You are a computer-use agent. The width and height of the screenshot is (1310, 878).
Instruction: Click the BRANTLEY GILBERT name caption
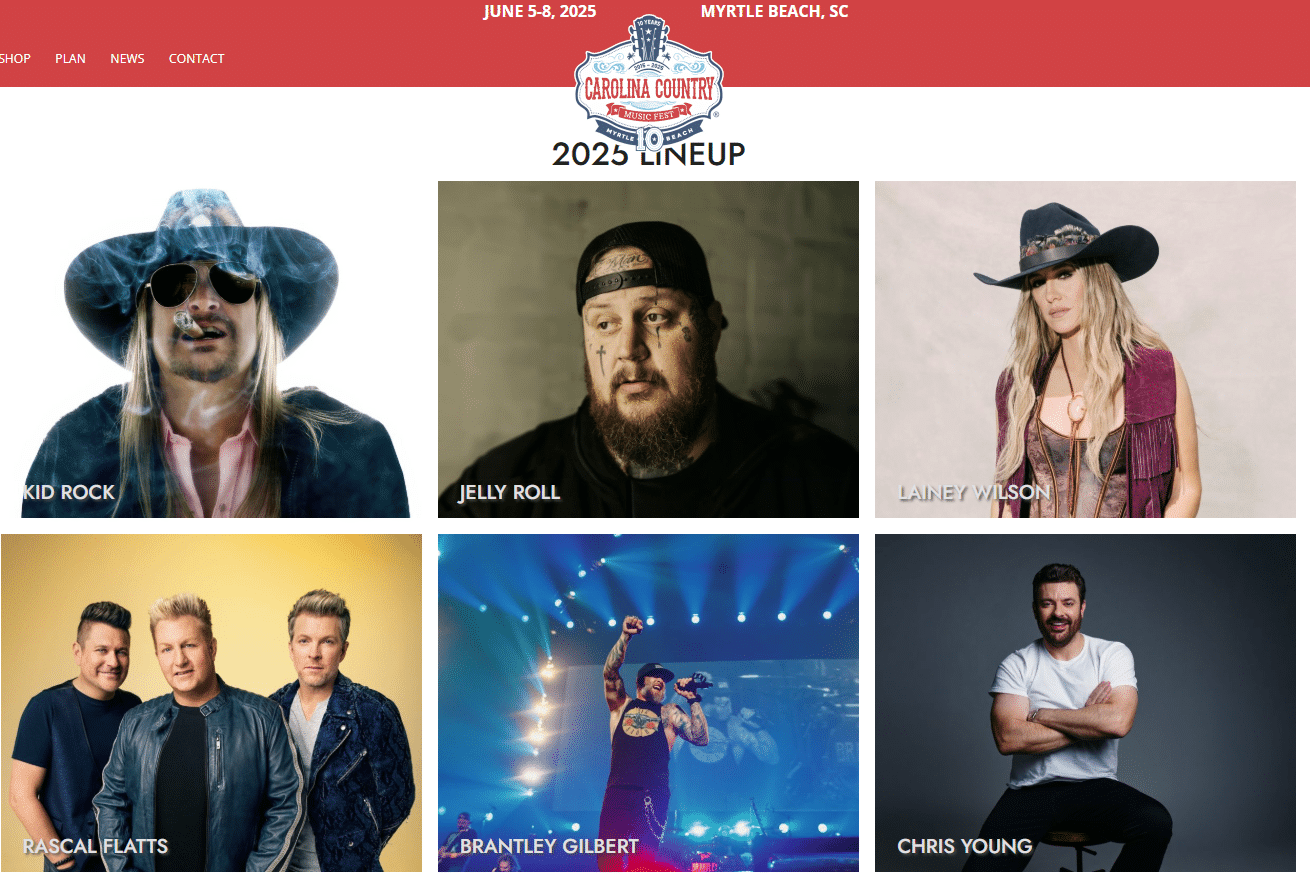[x=549, y=846]
